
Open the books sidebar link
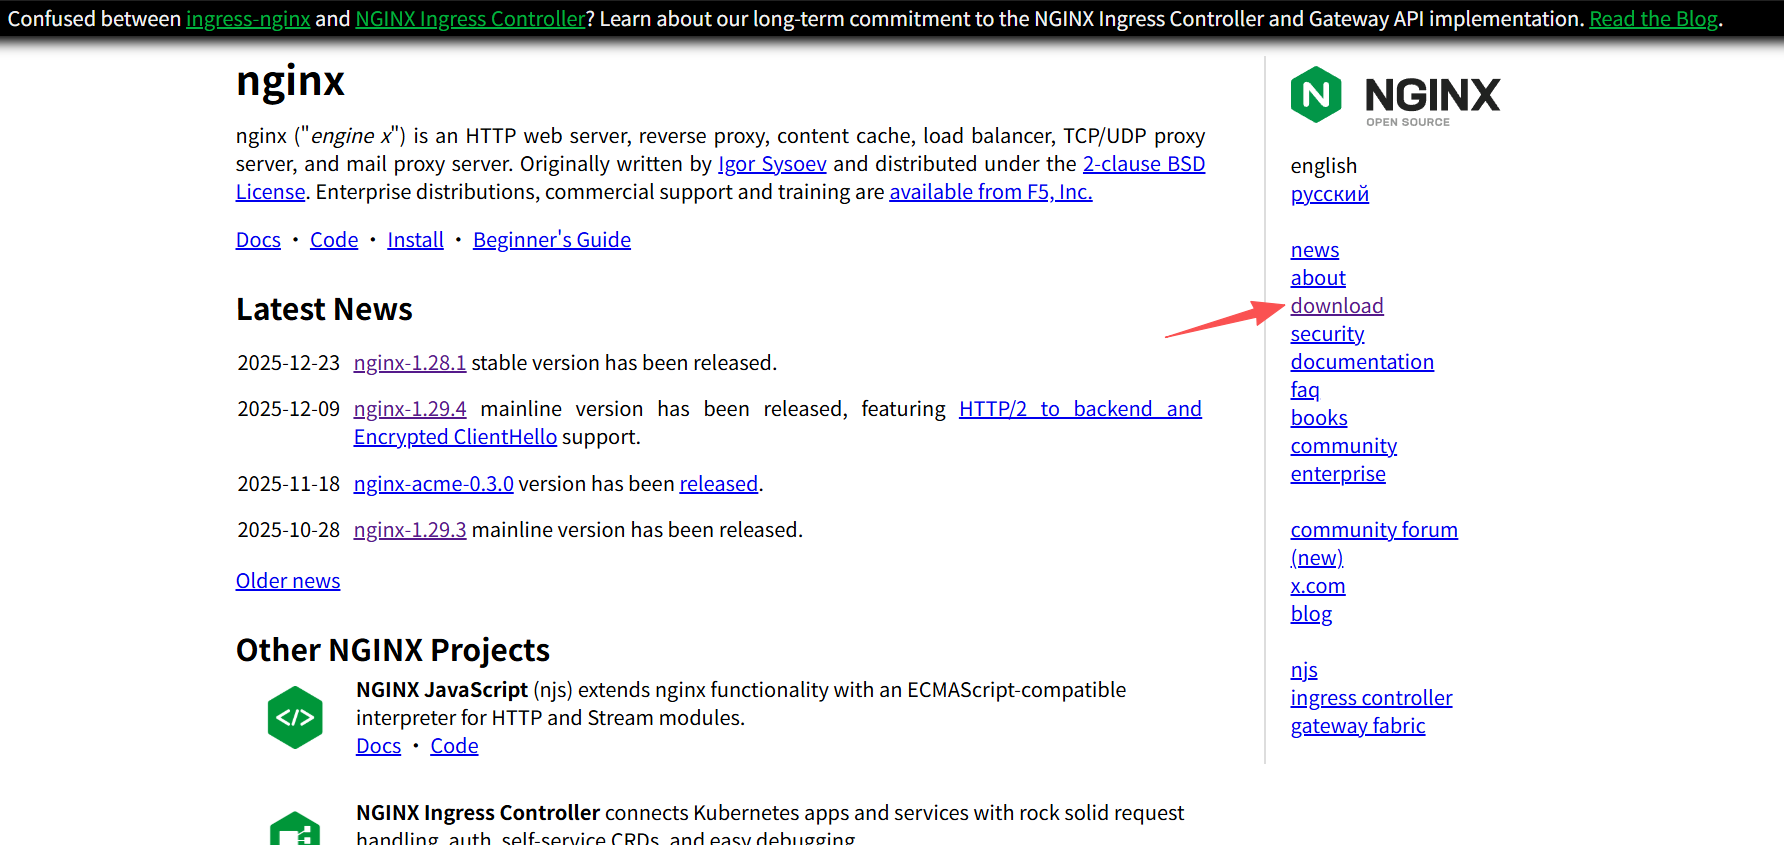[1319, 418]
